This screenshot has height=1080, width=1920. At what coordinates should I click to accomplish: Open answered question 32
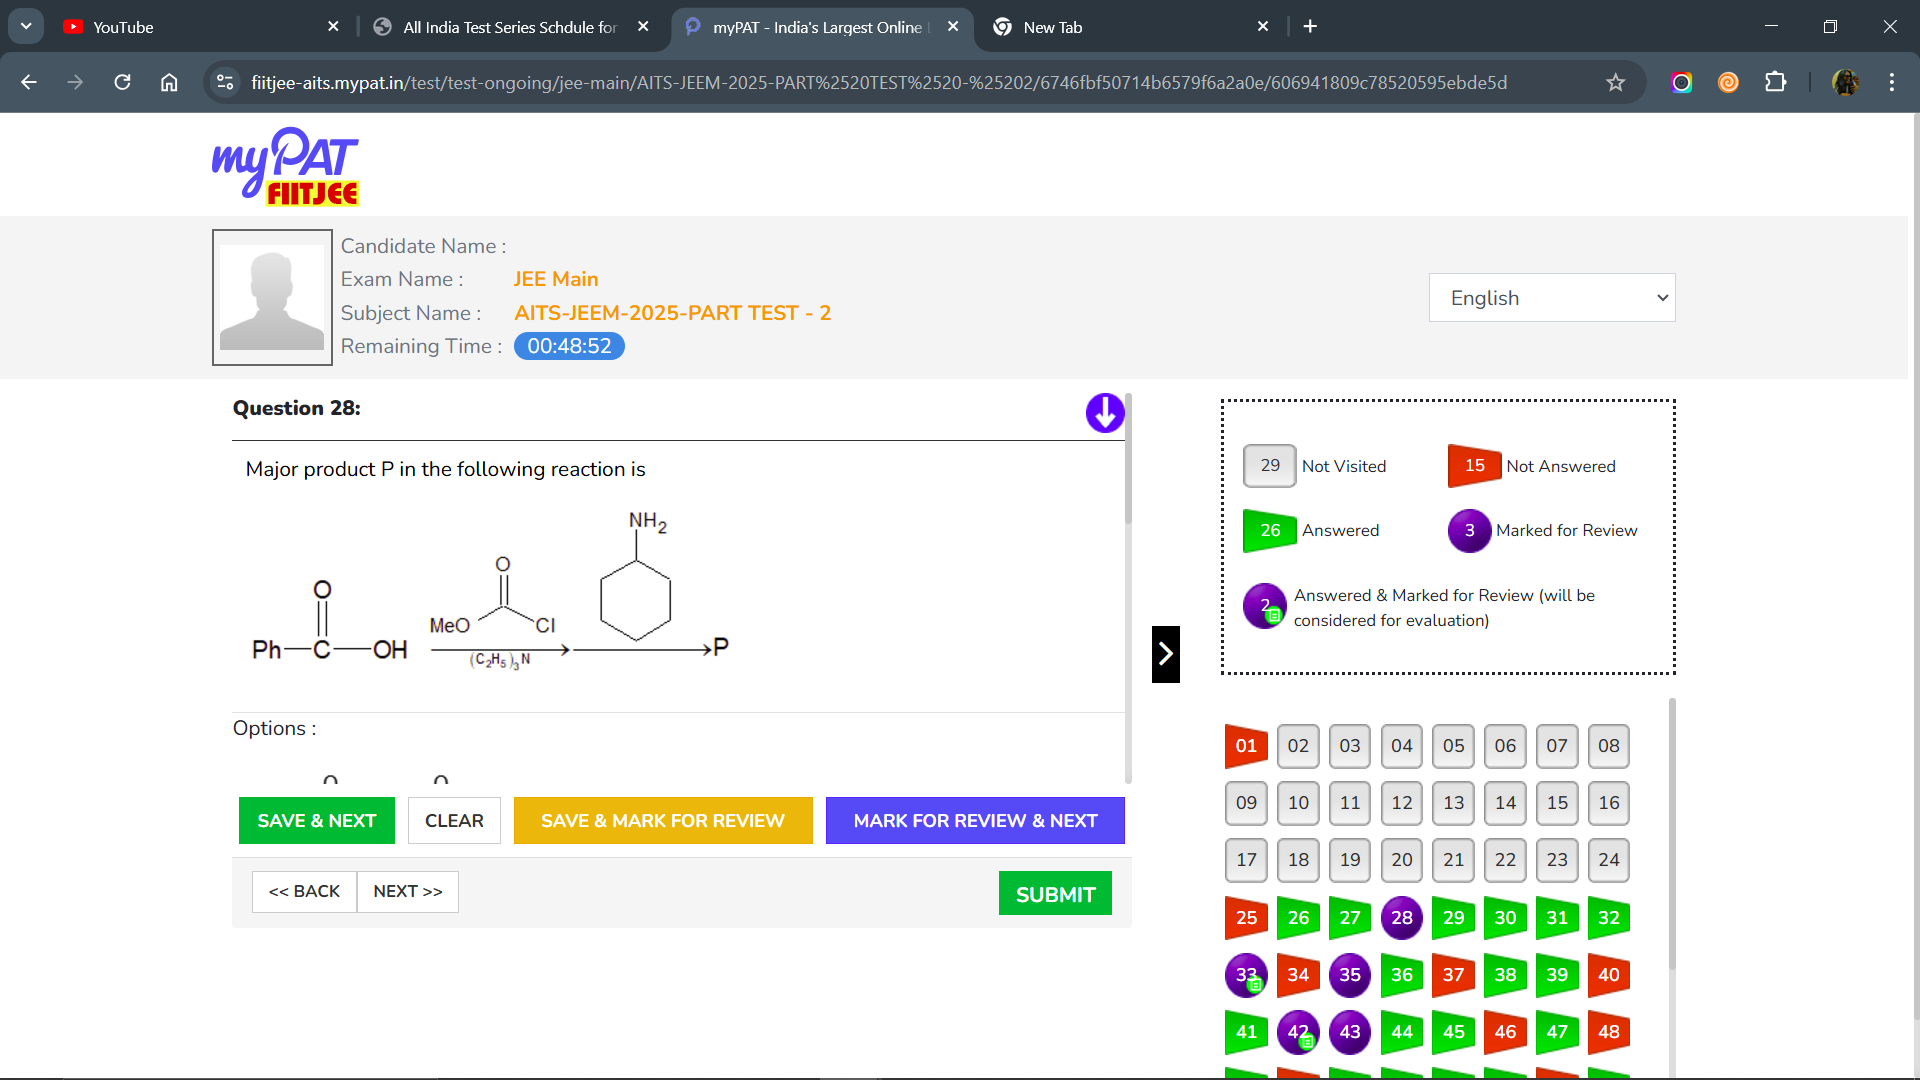tap(1609, 918)
